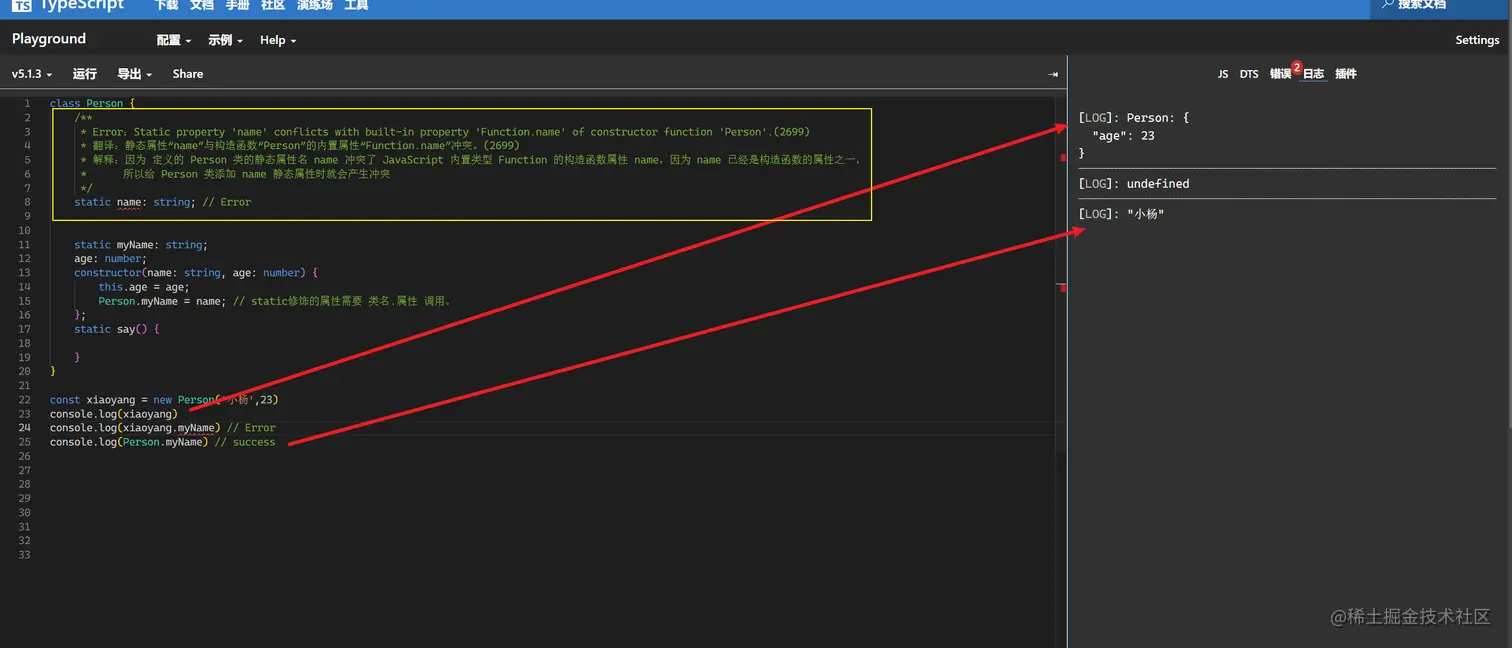This screenshot has width=1512, height=648.
Task: Expand the 示例 dropdown menu
Action: click(225, 40)
